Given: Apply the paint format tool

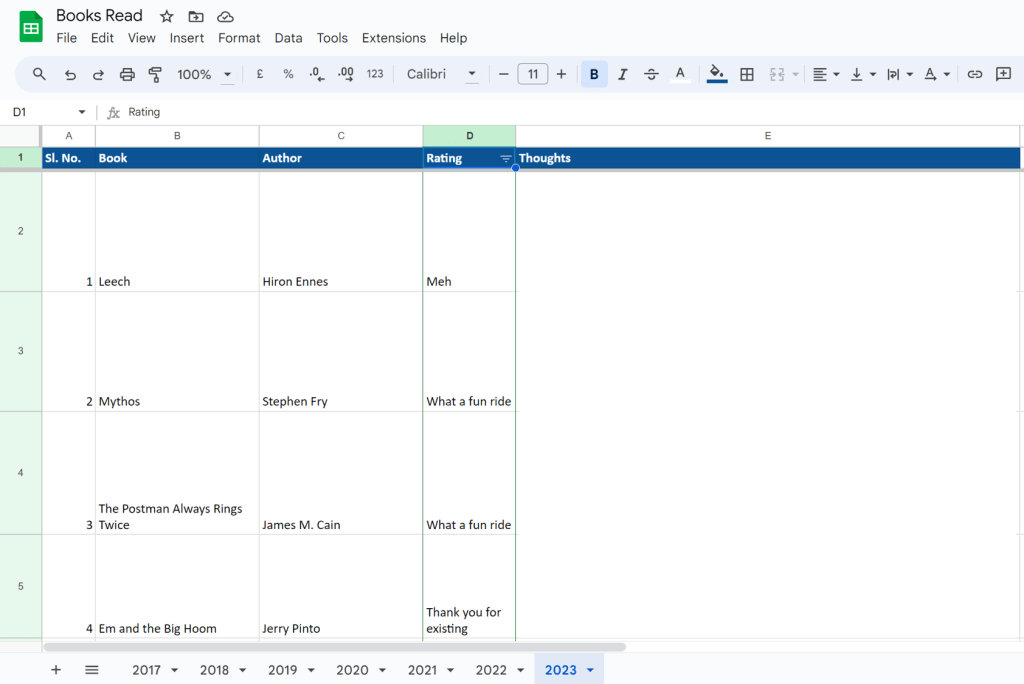Looking at the screenshot, I should point(155,74).
